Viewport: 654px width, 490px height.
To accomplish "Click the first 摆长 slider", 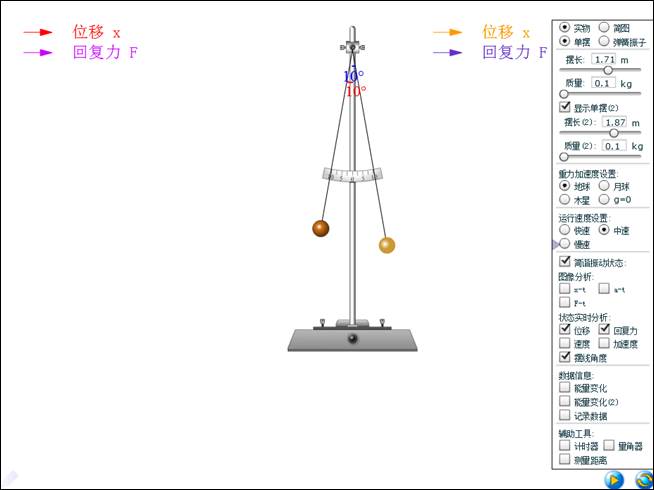I will pyautogui.click(x=606, y=70).
